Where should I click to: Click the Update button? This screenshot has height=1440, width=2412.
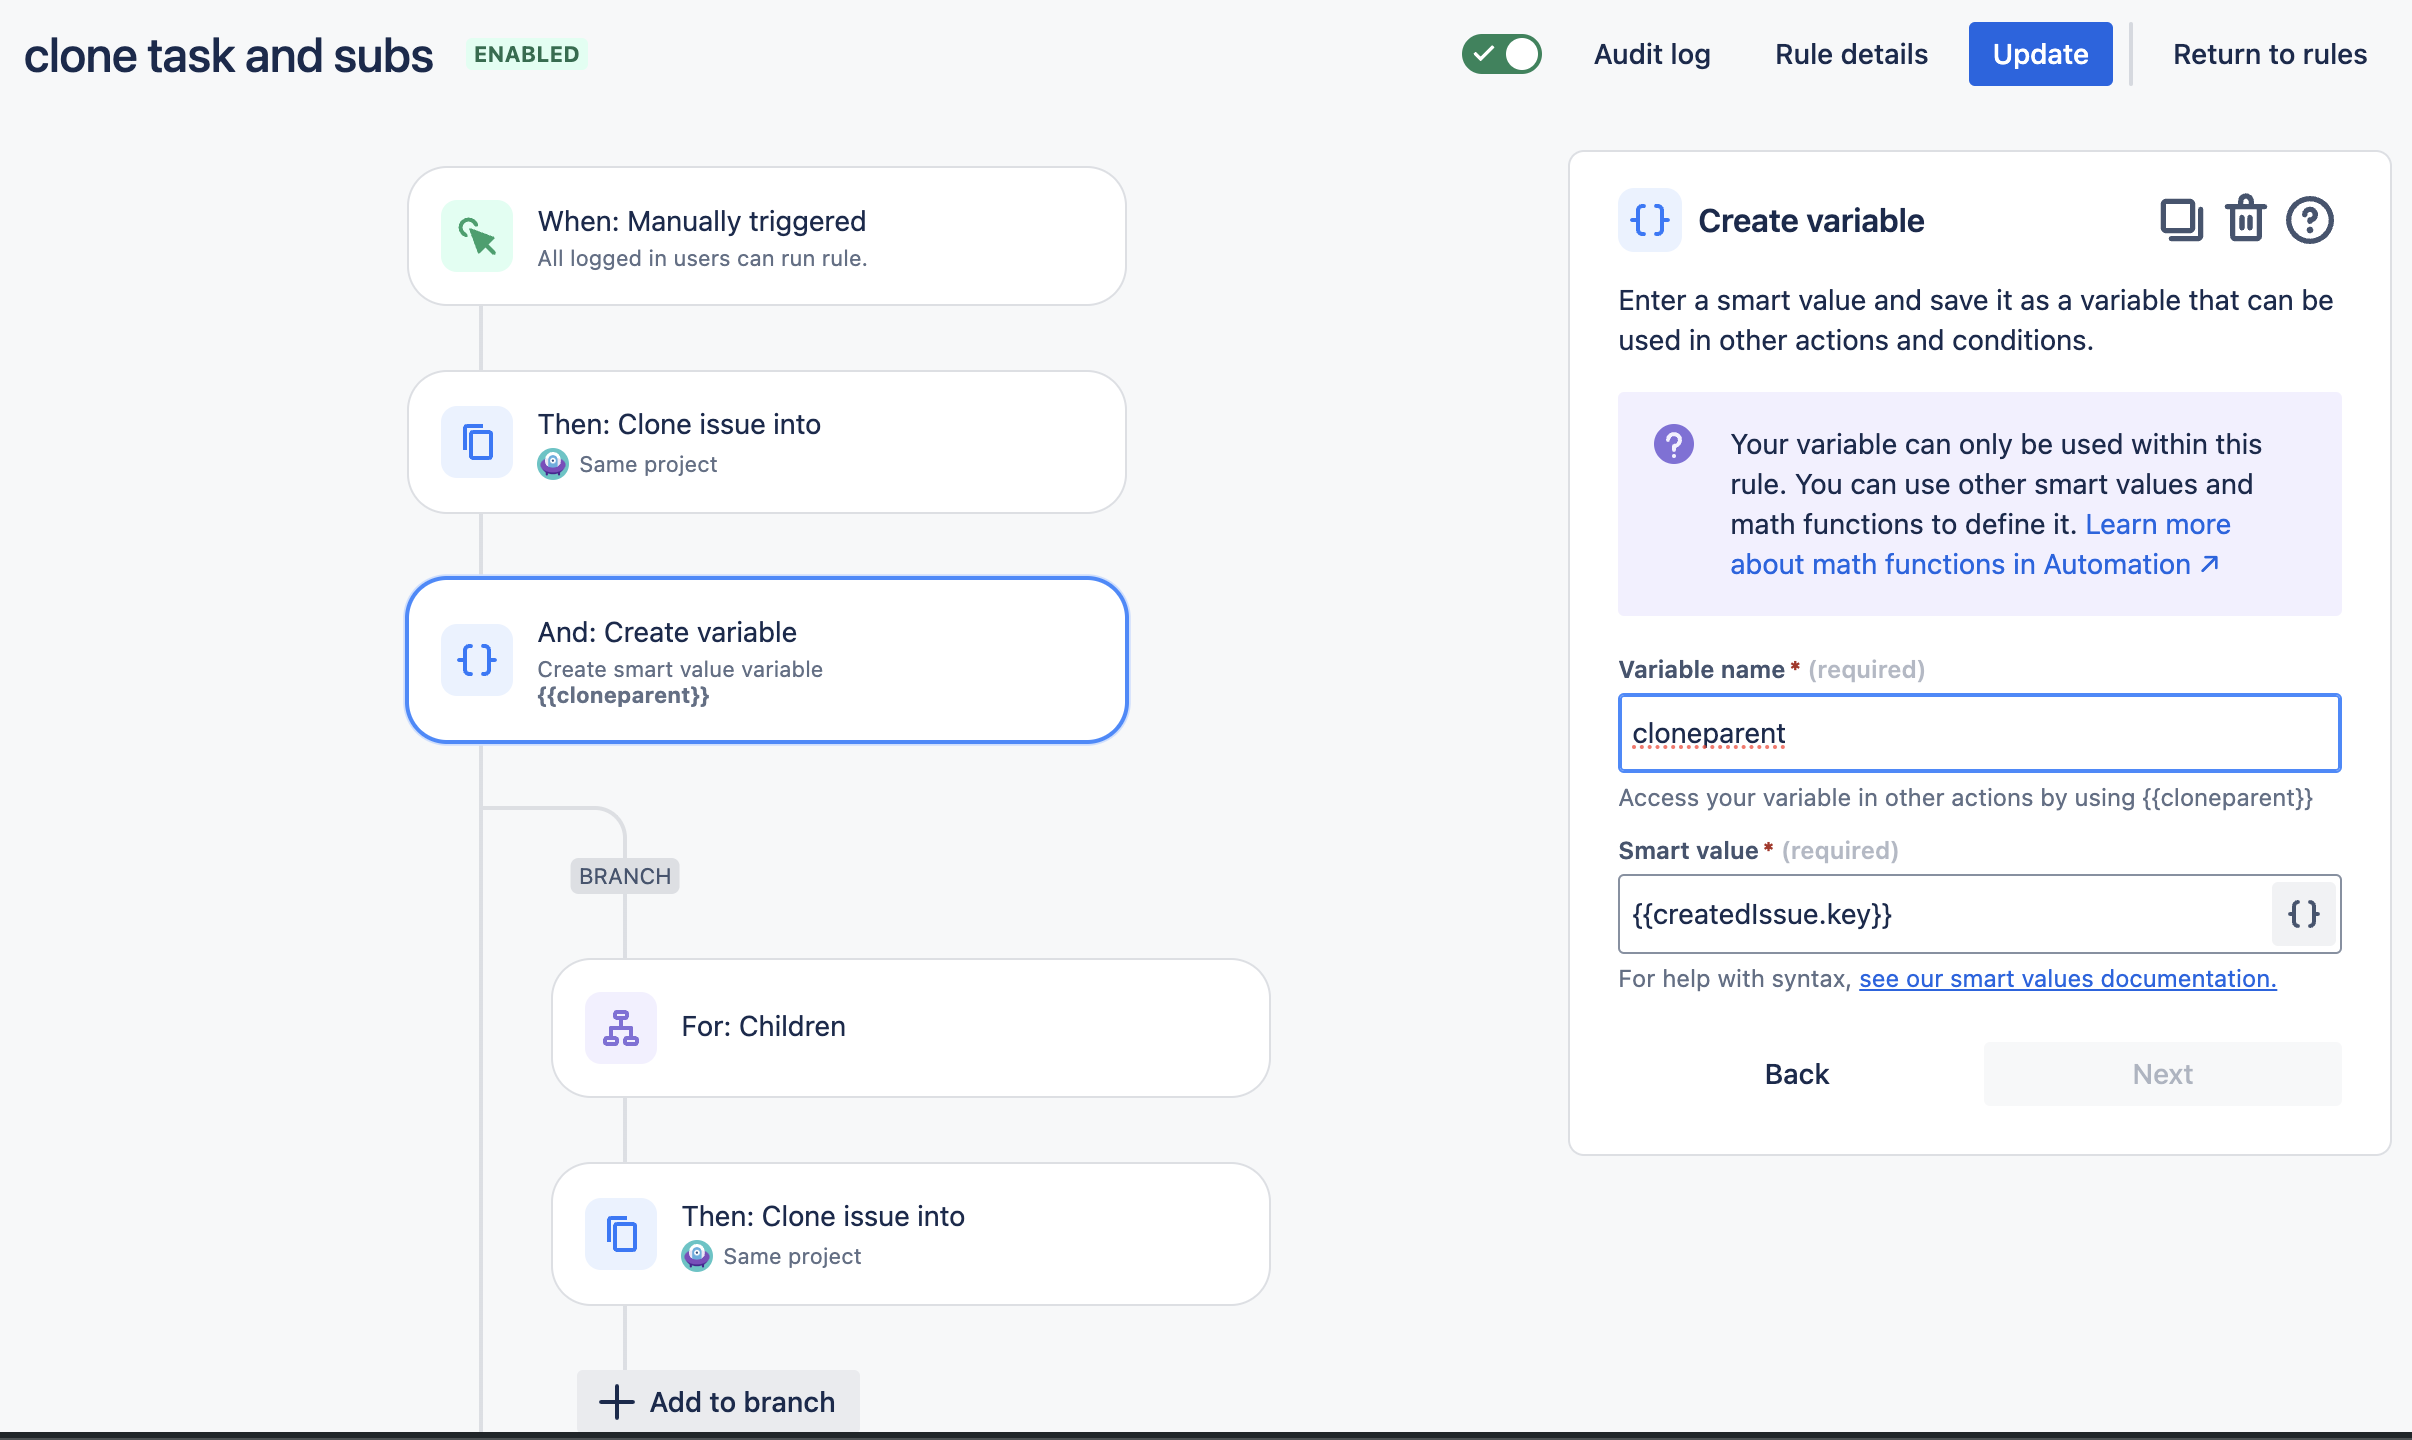click(2040, 54)
